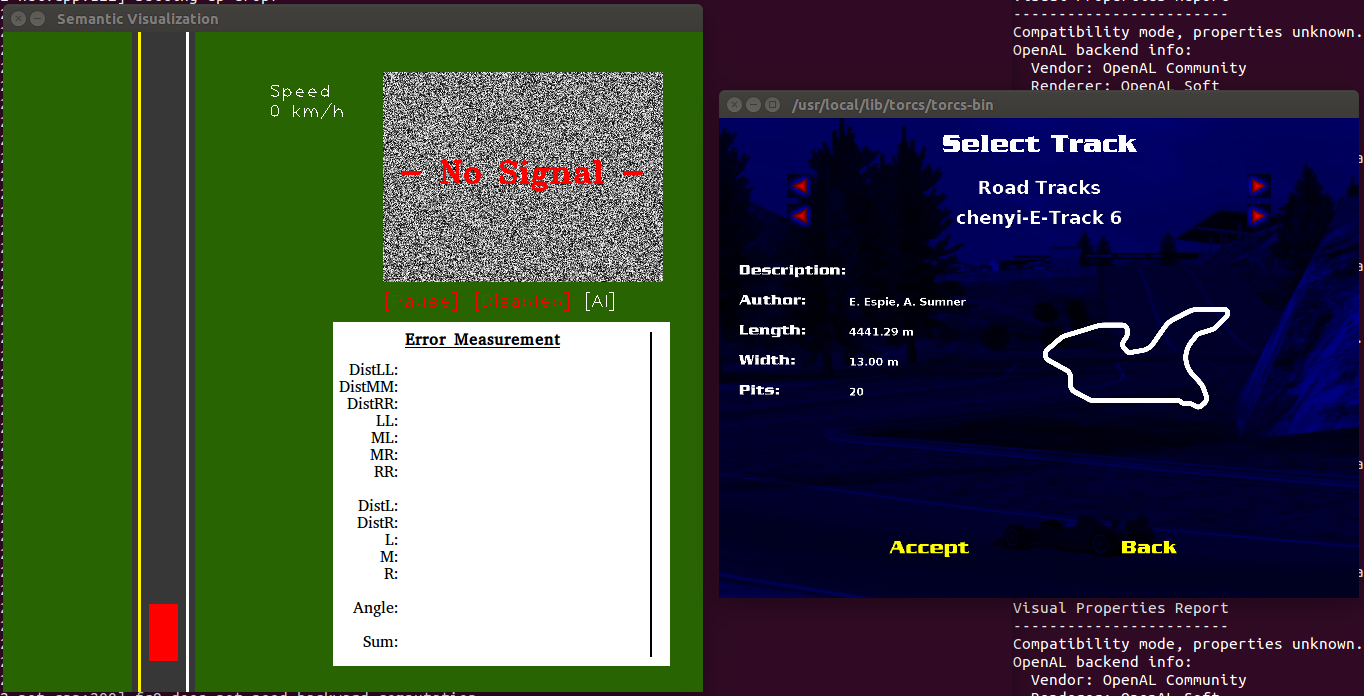This screenshot has width=1364, height=696.
Task: Click the 'DistLL:' row label
Action: [x=373, y=370]
